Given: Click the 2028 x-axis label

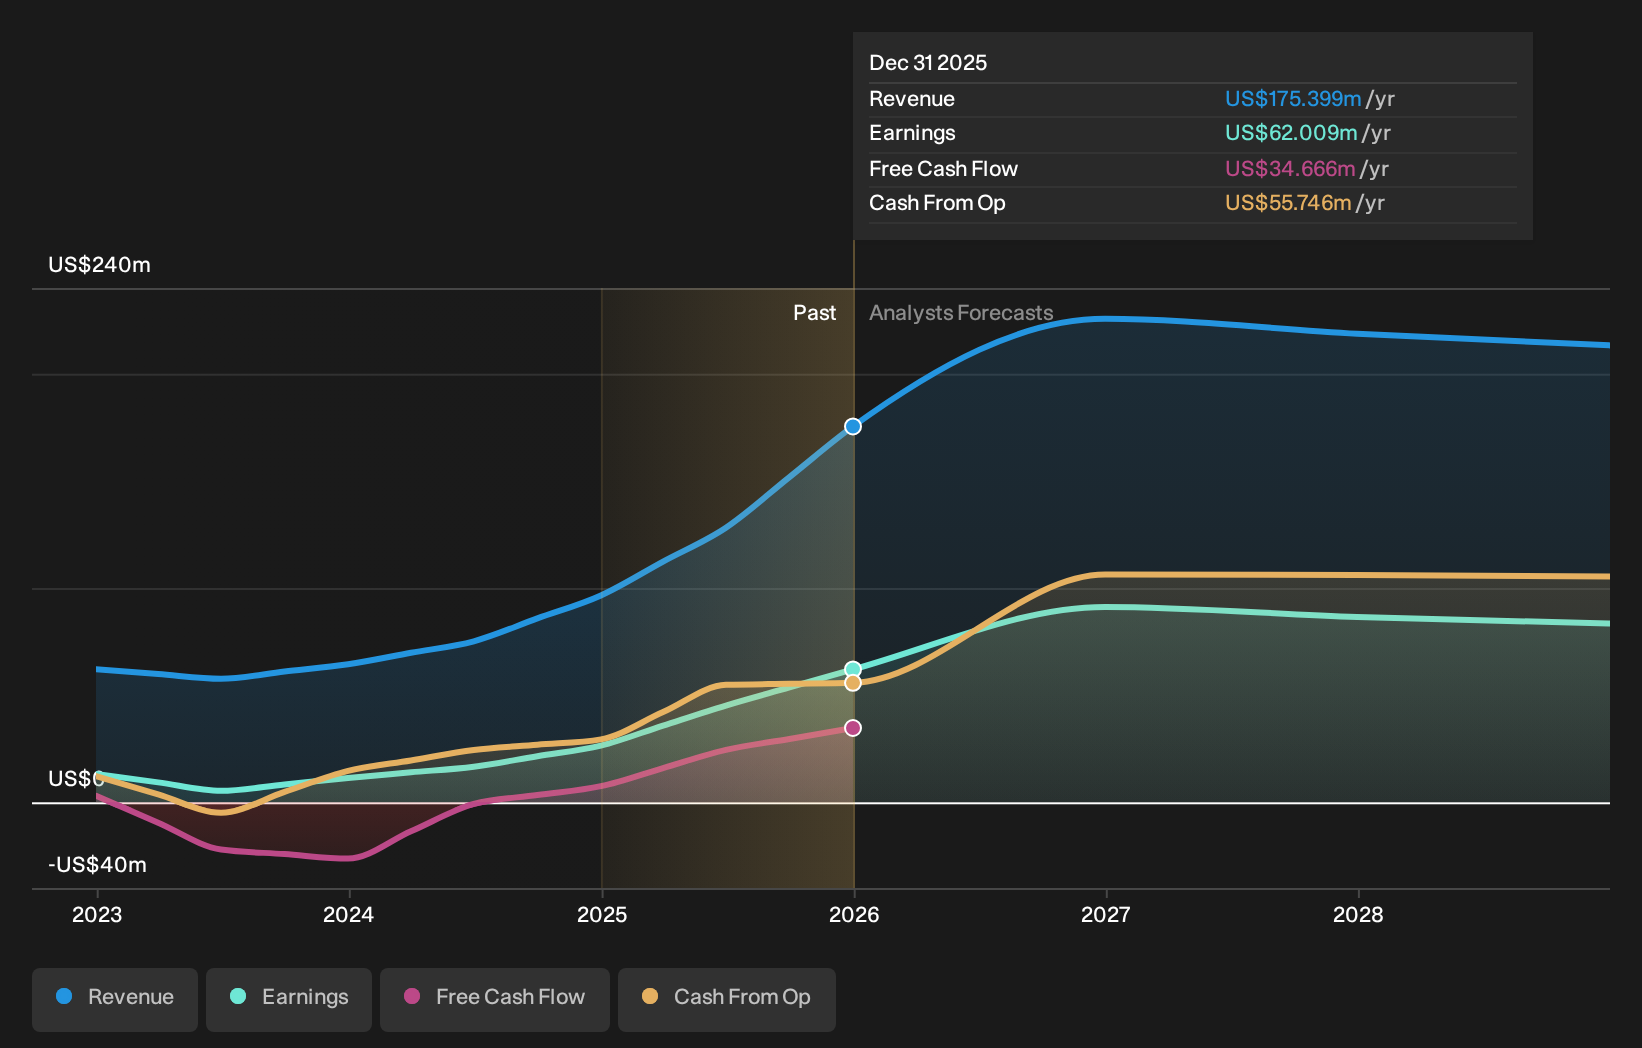Looking at the screenshot, I should (x=1358, y=915).
